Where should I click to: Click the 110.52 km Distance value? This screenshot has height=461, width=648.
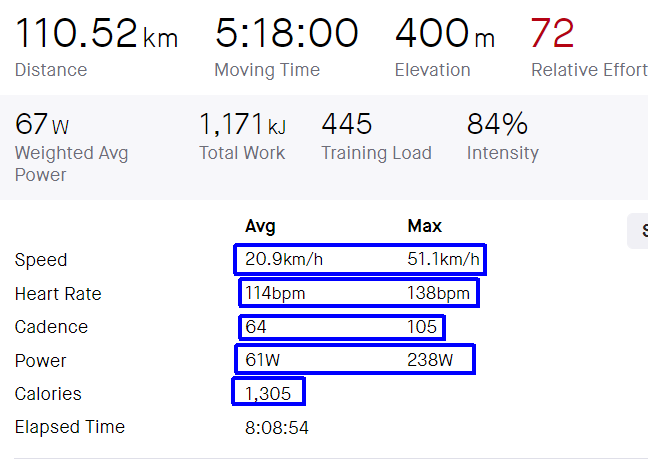pos(96,34)
